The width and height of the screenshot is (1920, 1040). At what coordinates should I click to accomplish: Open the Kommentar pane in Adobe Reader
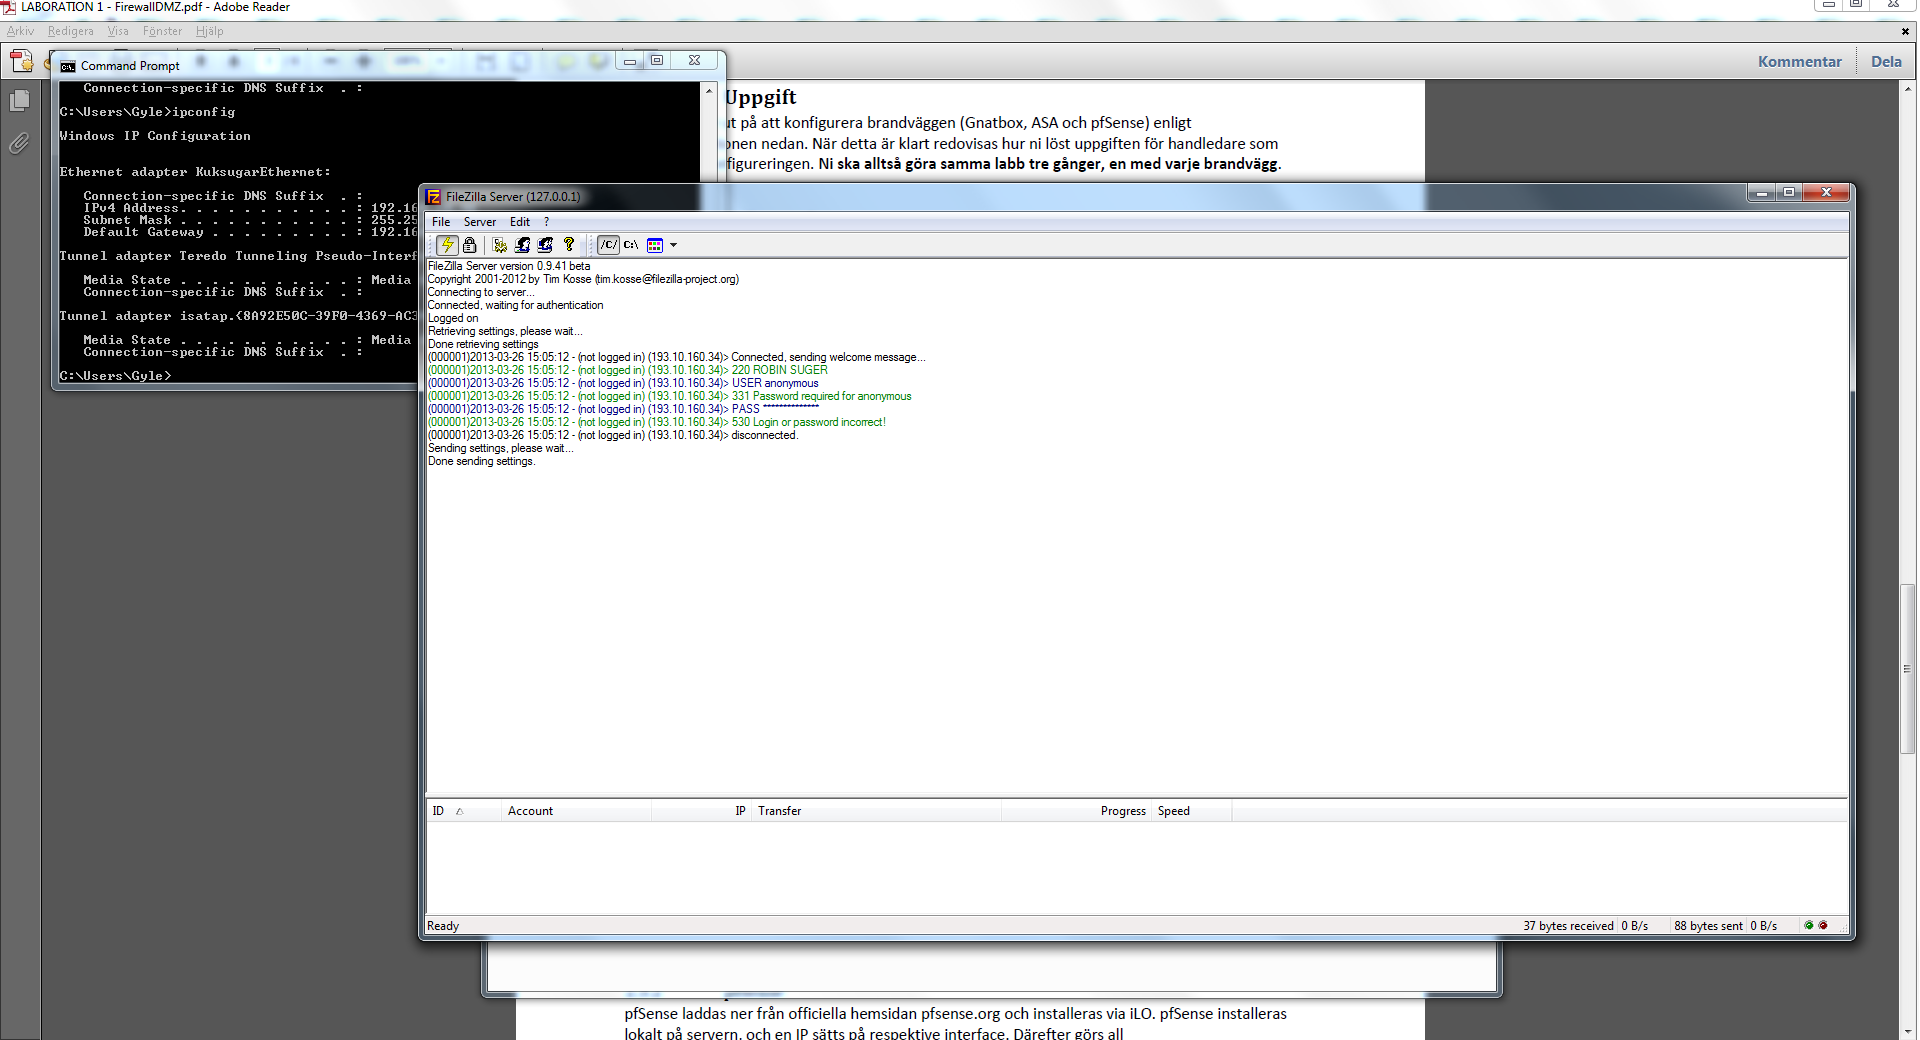[x=1799, y=62]
